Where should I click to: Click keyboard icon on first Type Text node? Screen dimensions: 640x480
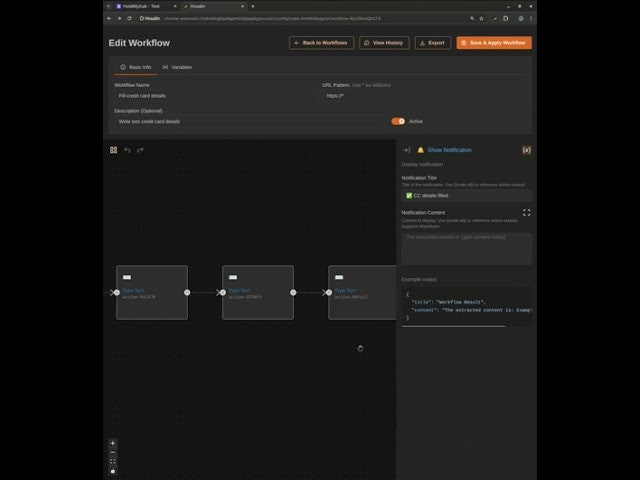(x=127, y=278)
